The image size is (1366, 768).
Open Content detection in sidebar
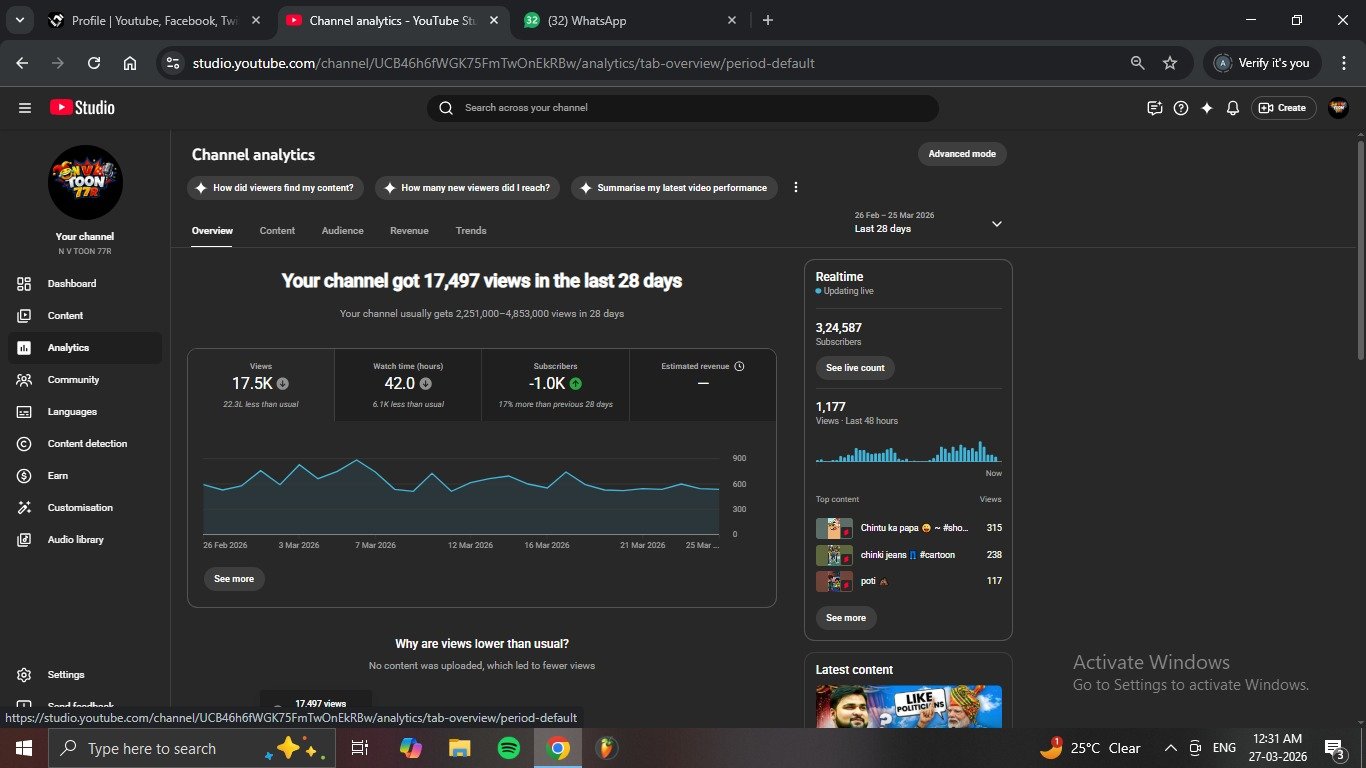point(87,444)
